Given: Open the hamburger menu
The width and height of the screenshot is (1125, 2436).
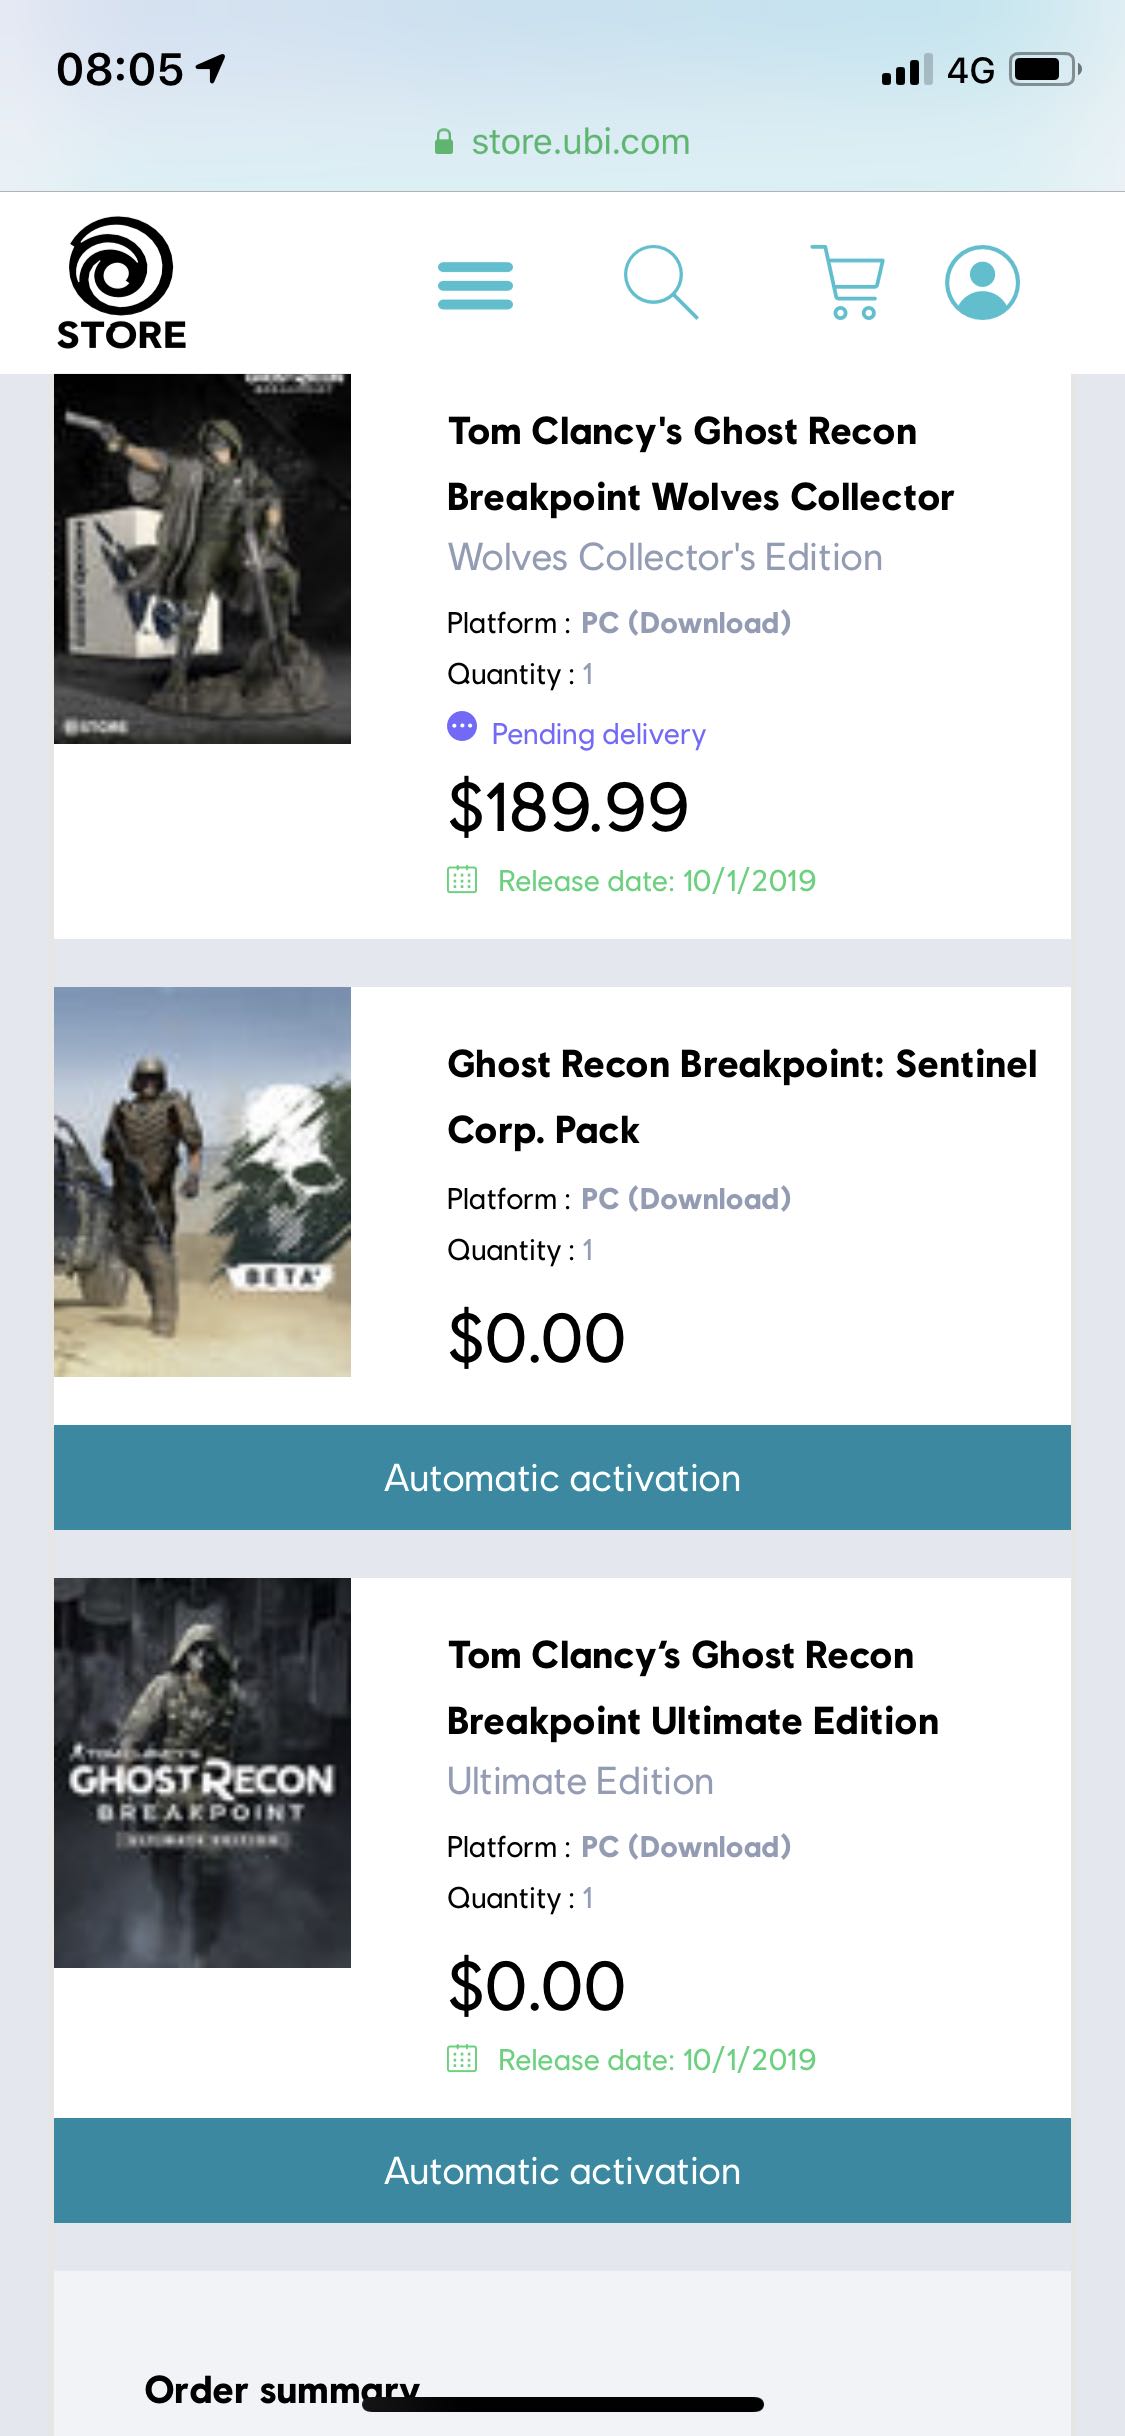Looking at the screenshot, I should (475, 285).
